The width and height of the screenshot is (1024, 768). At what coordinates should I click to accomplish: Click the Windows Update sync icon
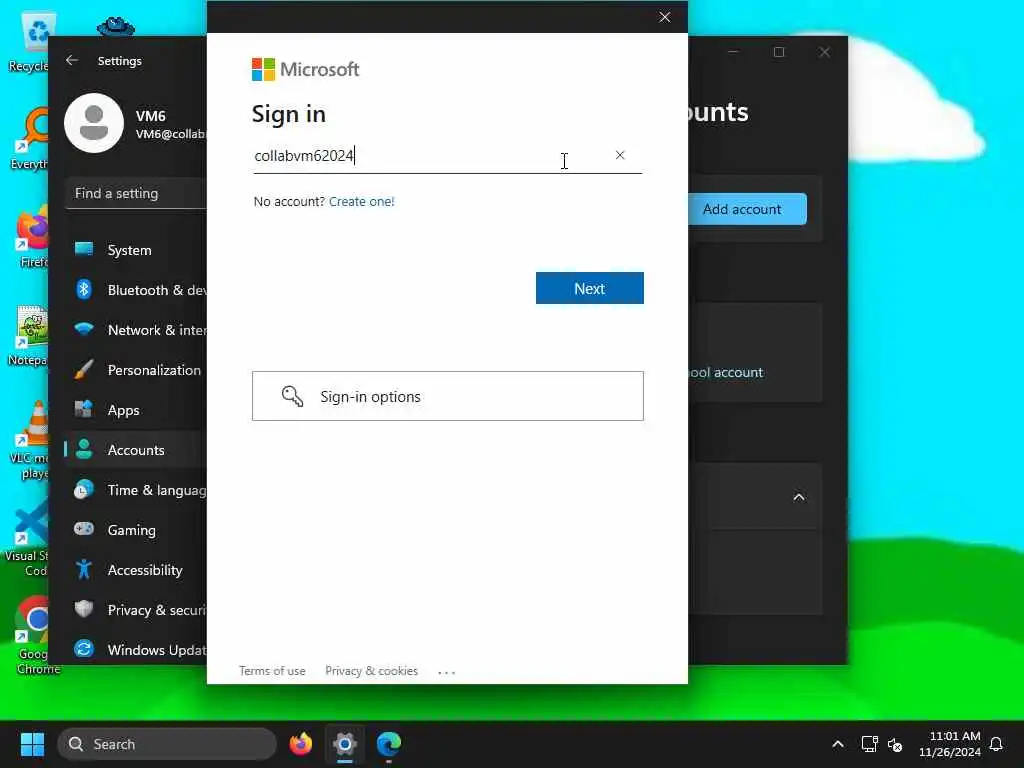click(84, 648)
